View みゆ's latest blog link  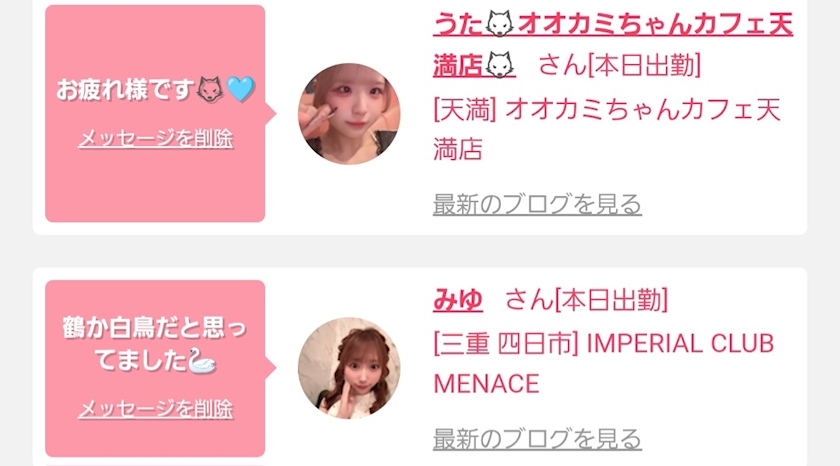point(537,439)
